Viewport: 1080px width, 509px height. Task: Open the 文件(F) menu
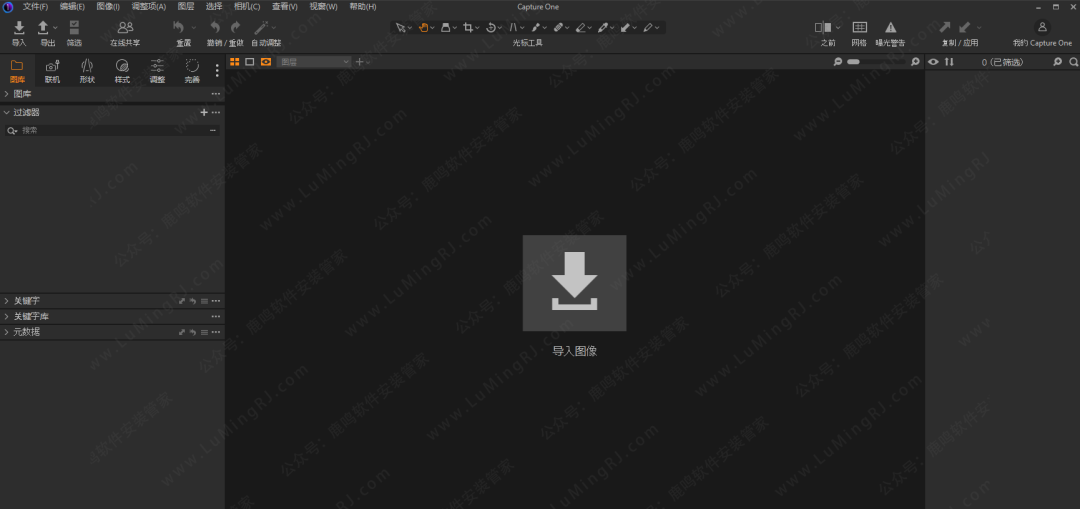point(35,6)
